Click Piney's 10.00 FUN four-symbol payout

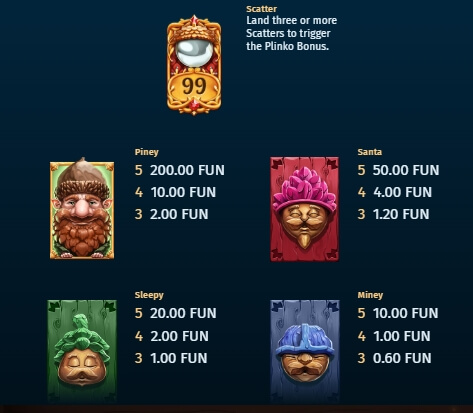click(183, 192)
